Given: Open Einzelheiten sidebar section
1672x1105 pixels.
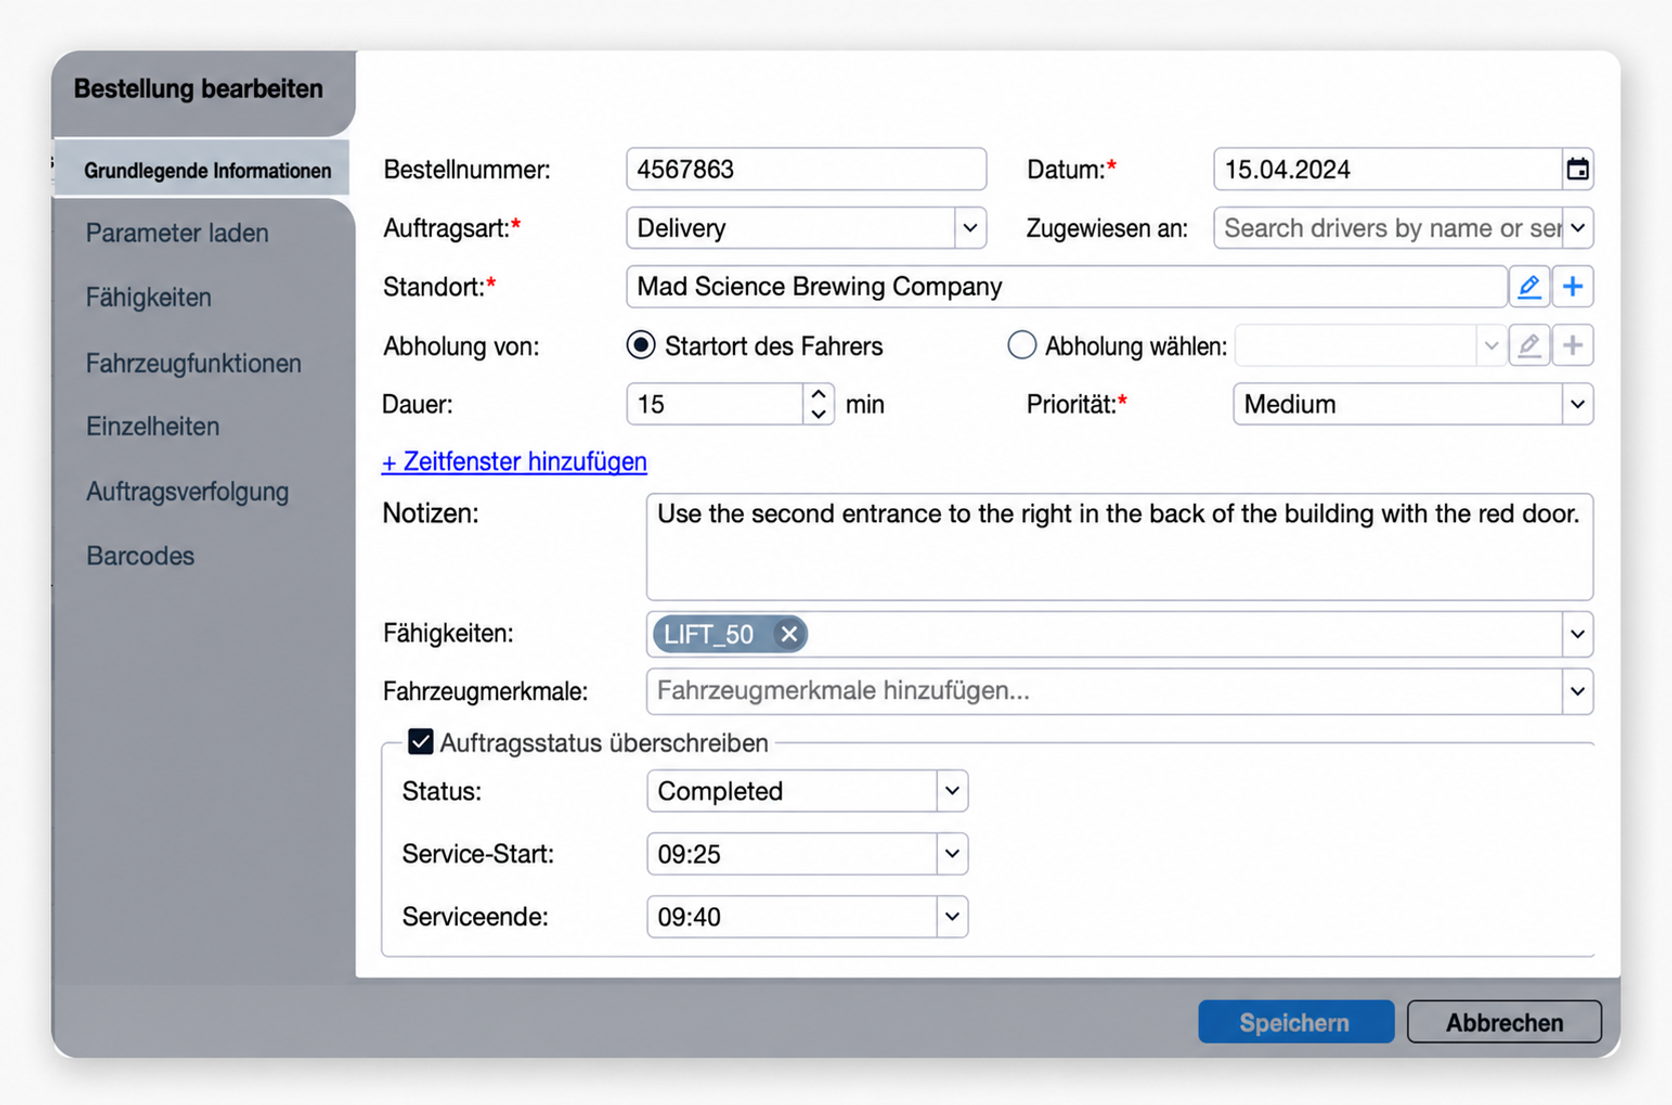Looking at the screenshot, I should pyautogui.click(x=152, y=426).
